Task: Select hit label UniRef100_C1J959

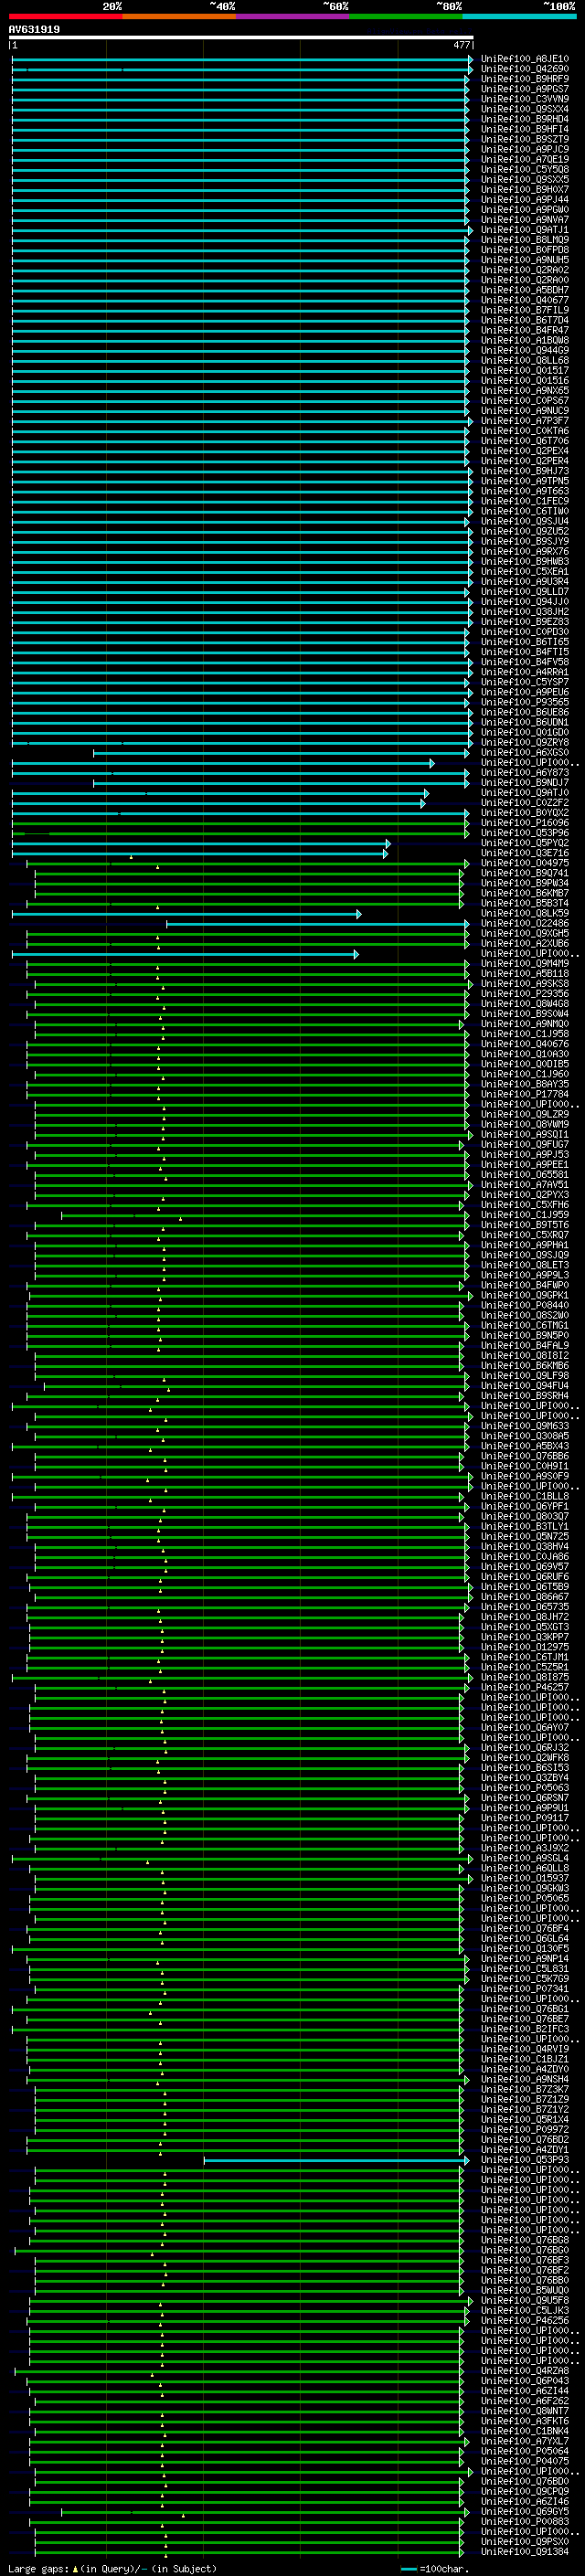Action: point(525,1215)
